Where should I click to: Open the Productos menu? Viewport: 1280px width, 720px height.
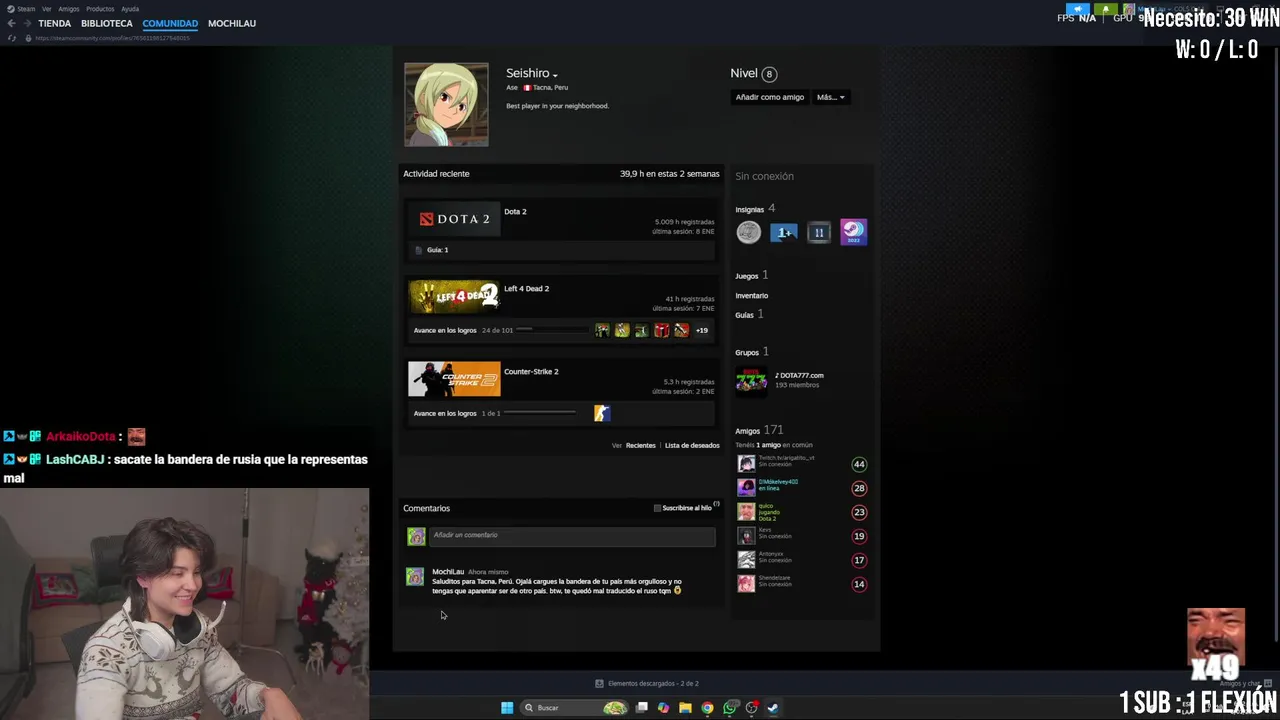tap(100, 9)
